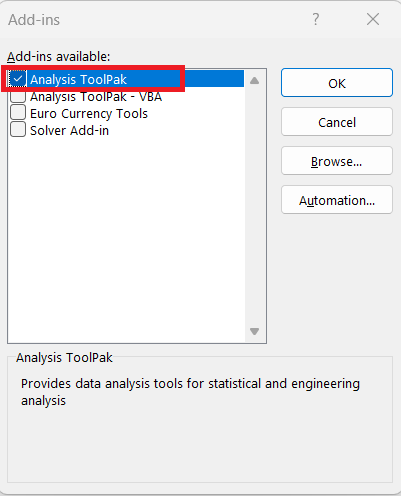Dismiss the dialog with Cancel
Image resolution: width=401 pixels, height=496 pixels.
point(337,122)
